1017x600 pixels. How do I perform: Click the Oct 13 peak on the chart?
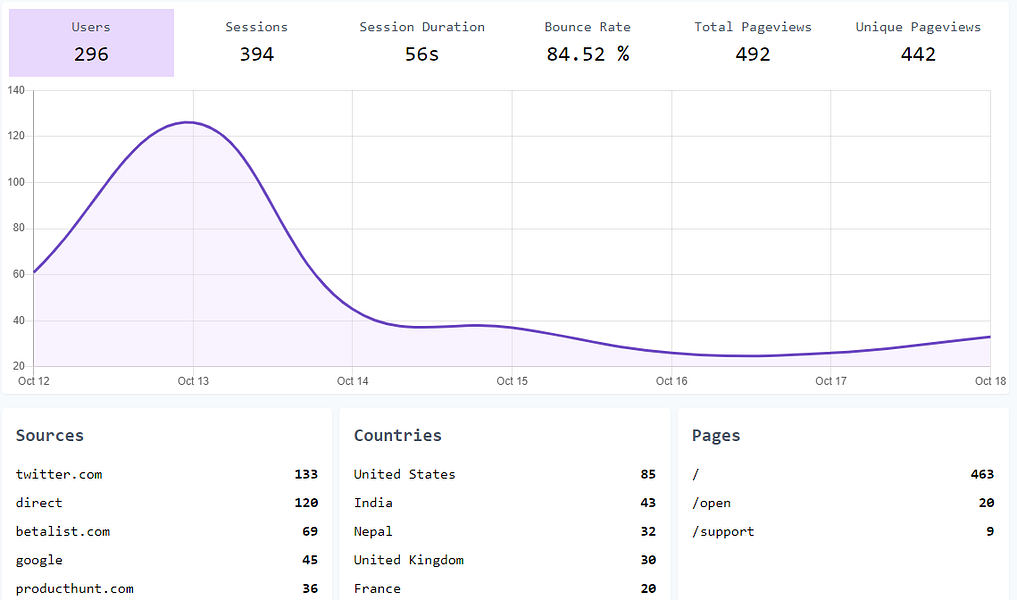pos(188,122)
